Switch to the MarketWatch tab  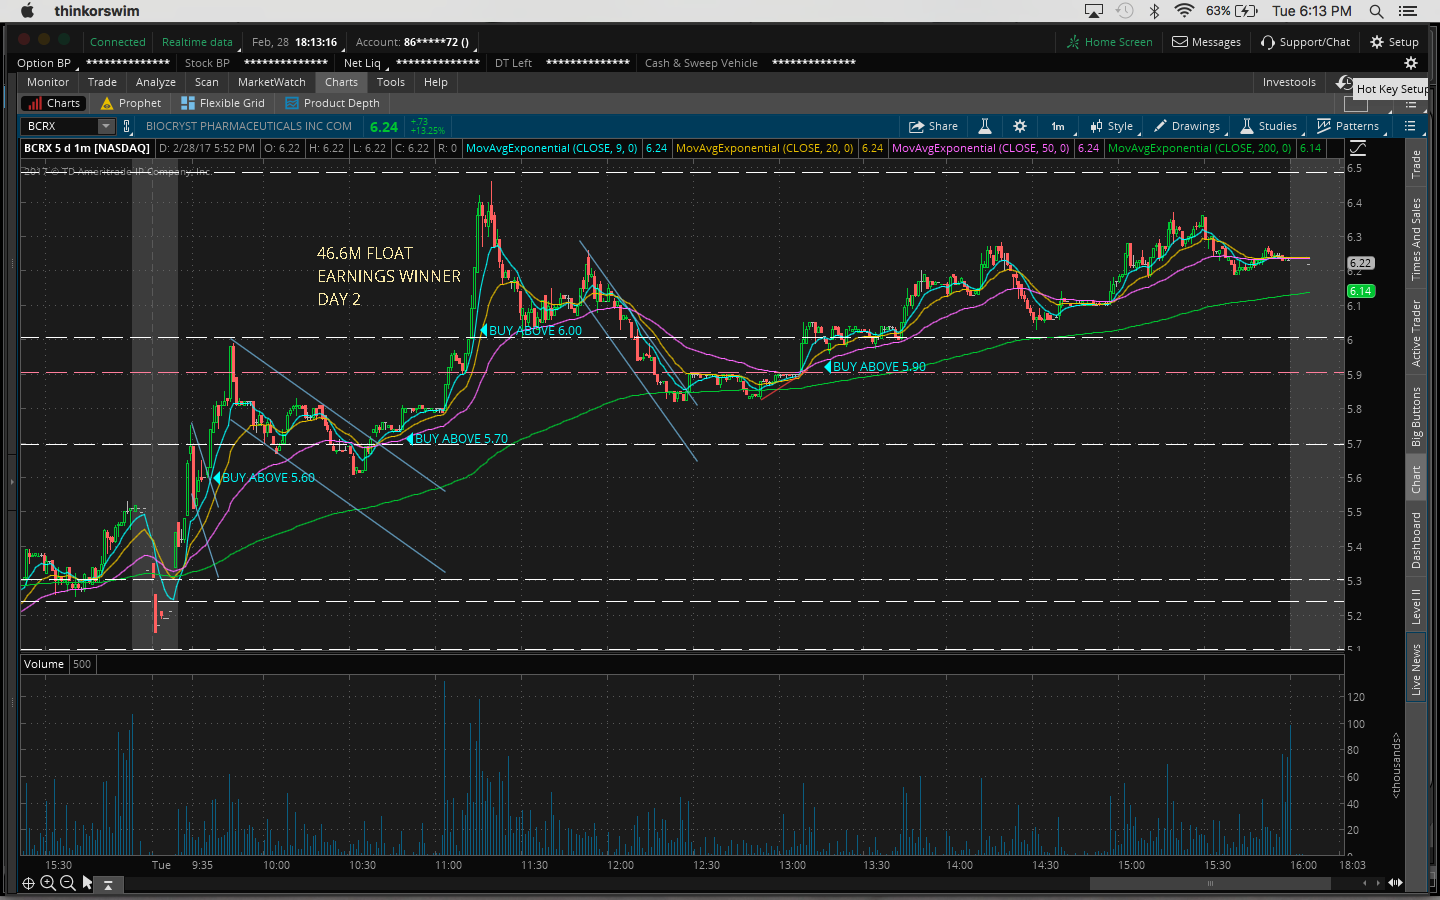point(271,82)
